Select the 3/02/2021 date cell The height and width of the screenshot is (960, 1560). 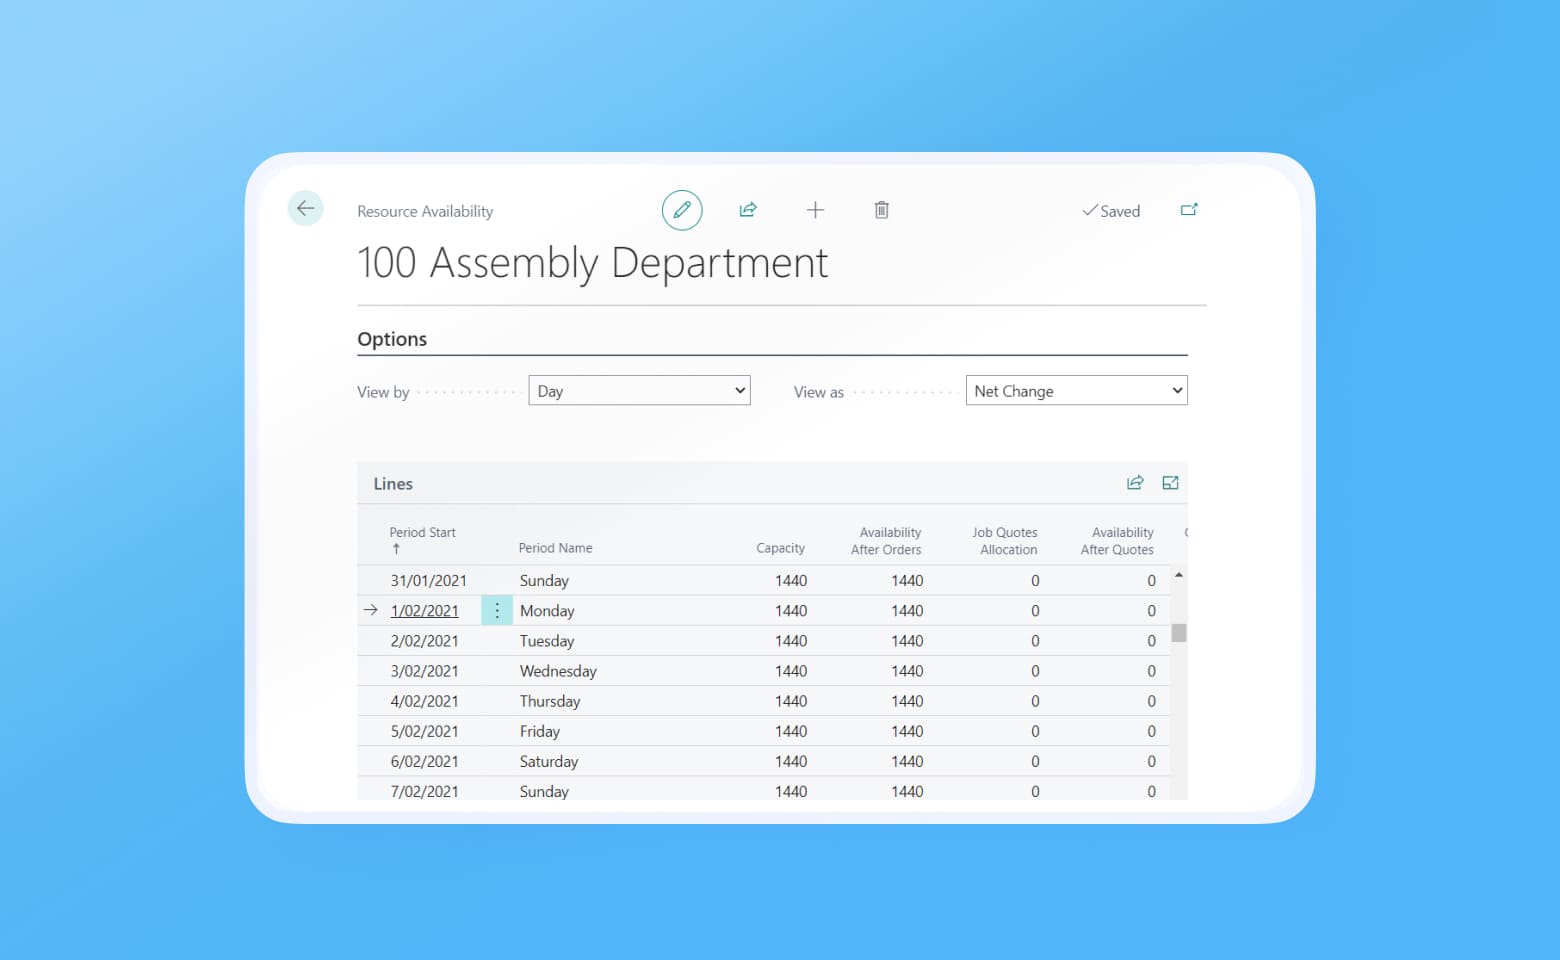[424, 671]
